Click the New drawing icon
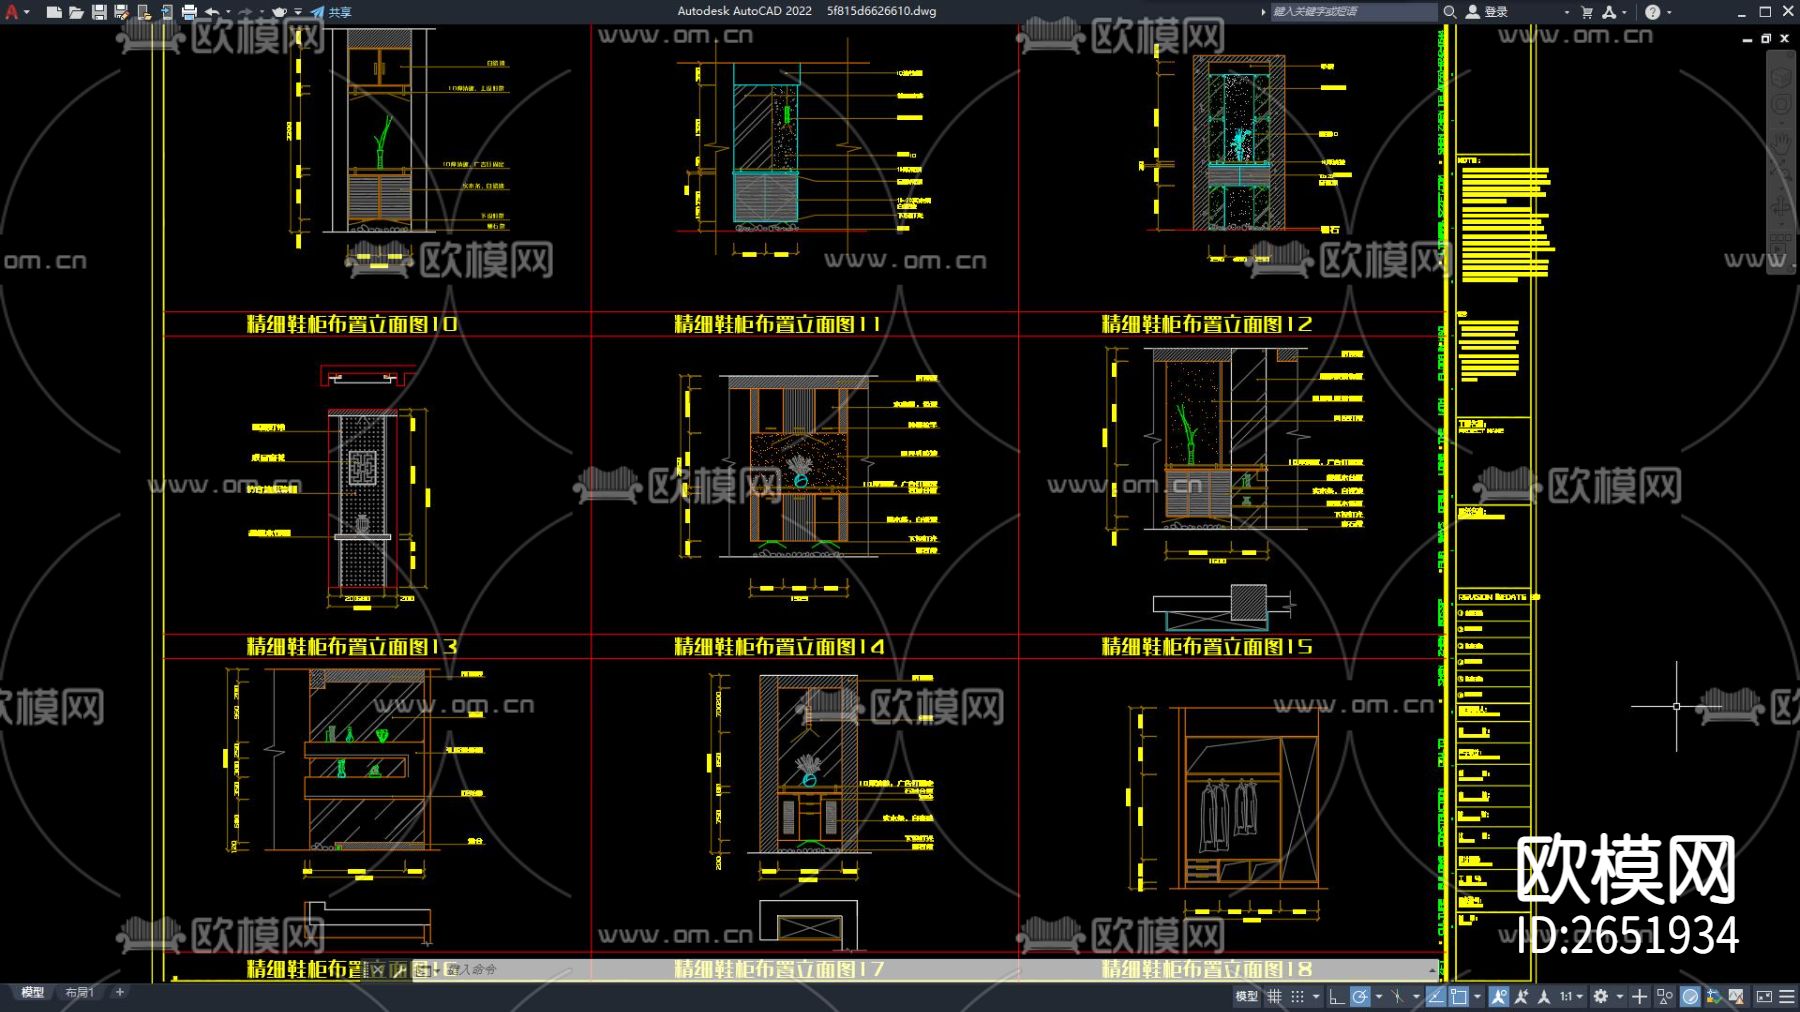Viewport: 1800px width, 1012px height. click(54, 12)
